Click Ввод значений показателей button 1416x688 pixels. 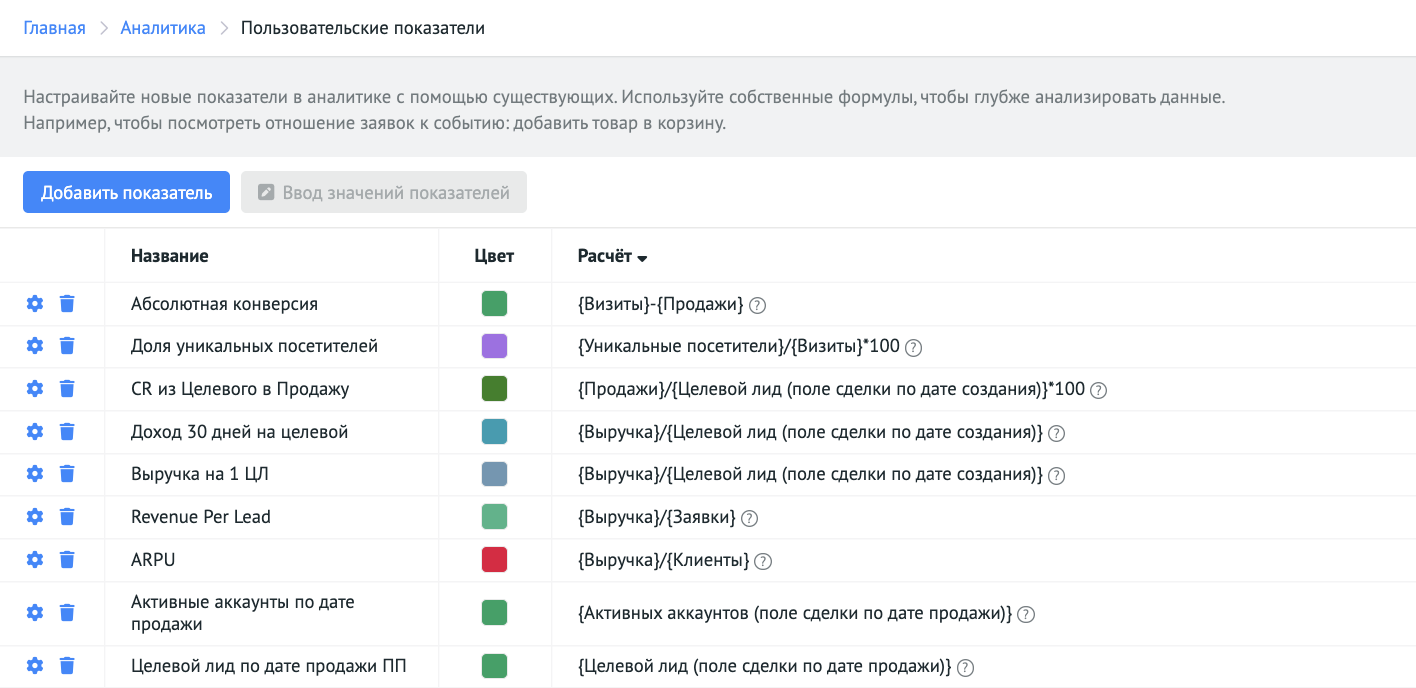pyautogui.click(x=384, y=193)
